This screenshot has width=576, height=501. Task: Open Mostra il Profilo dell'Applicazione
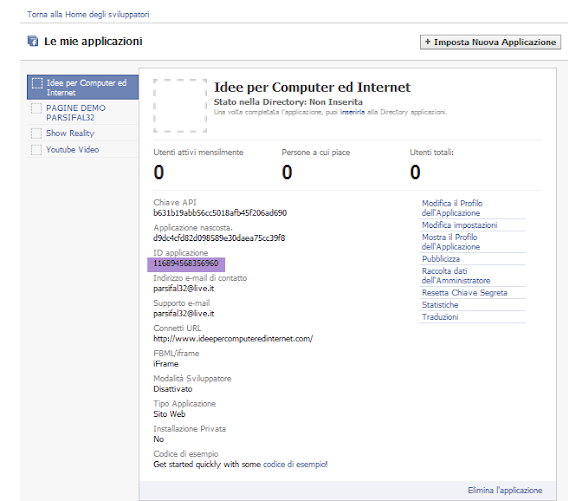pyautogui.click(x=451, y=242)
